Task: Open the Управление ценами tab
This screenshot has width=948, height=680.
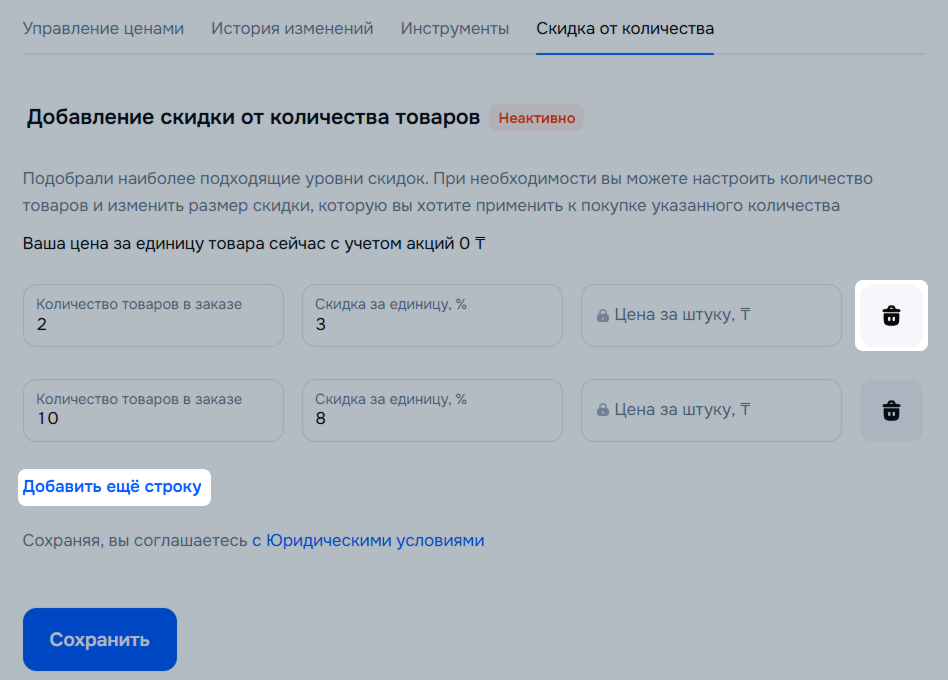Action: (x=103, y=28)
